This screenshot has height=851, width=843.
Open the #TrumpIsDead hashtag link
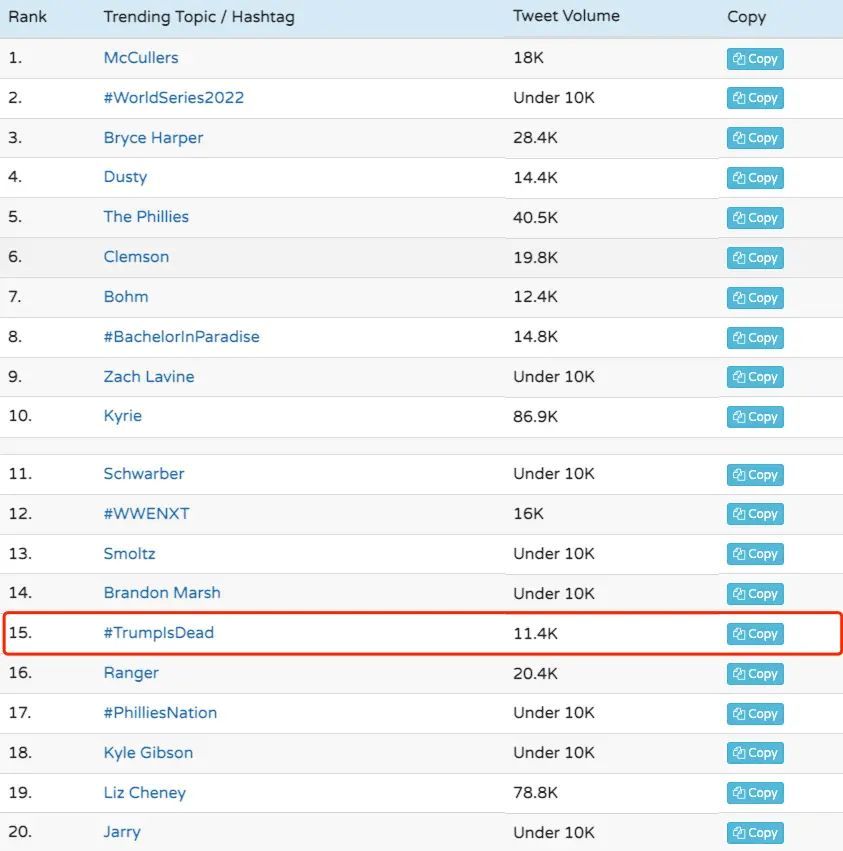[x=159, y=633]
